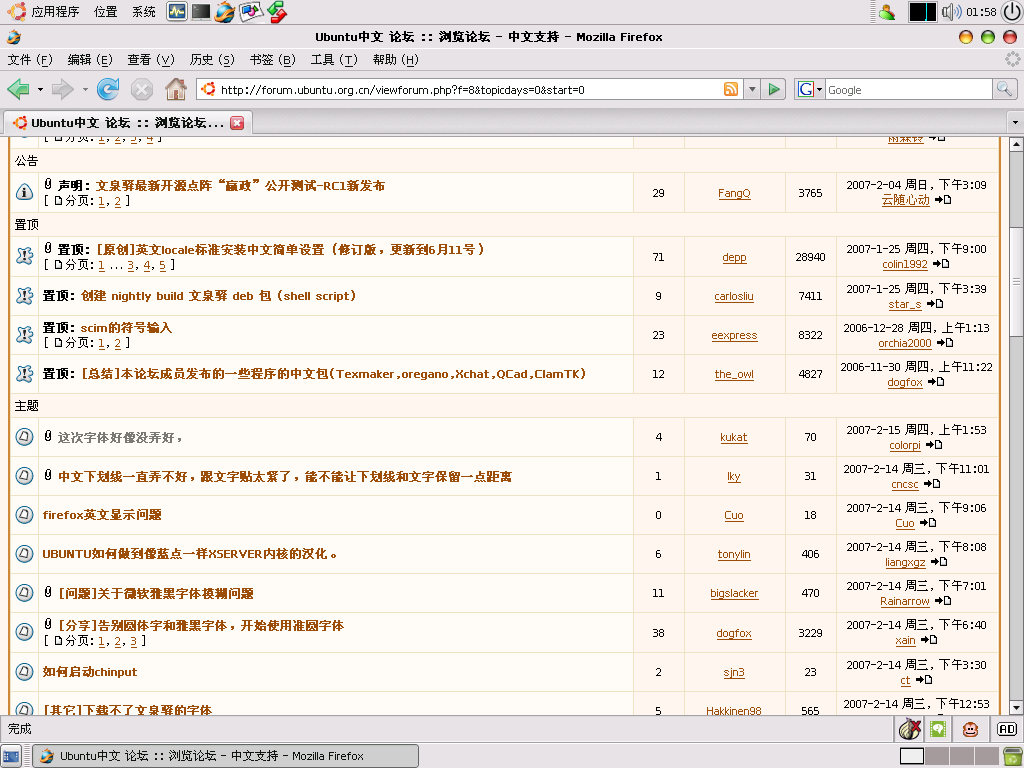Open the 位置 panel menu

pyautogui.click(x=105, y=12)
